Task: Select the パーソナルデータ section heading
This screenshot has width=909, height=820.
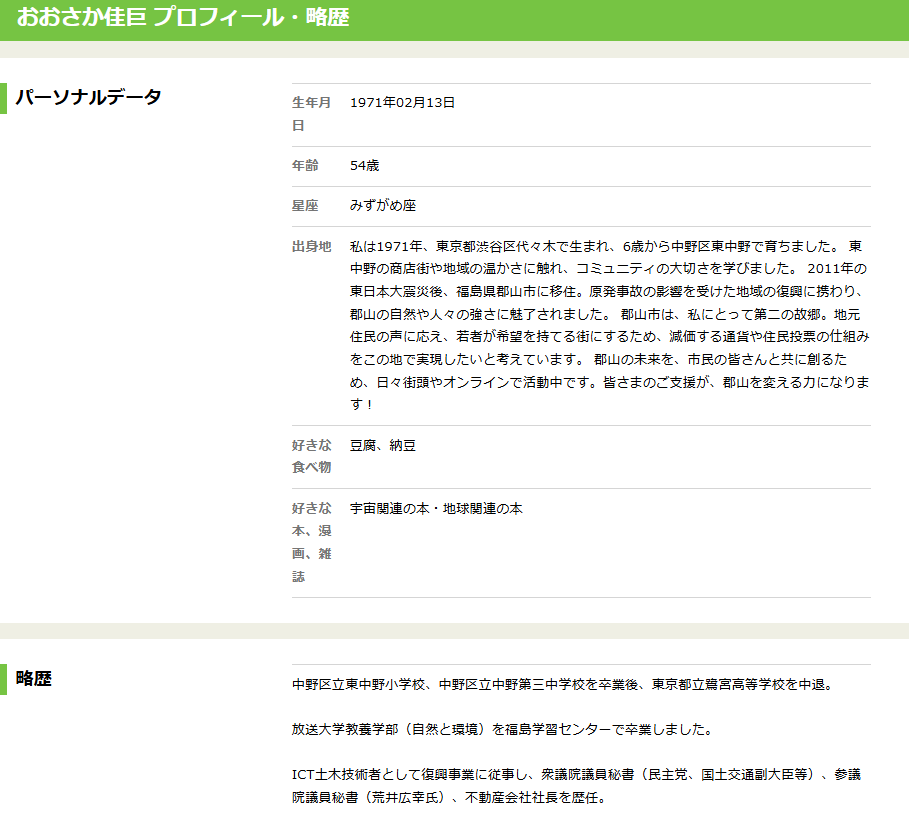Action: [88, 98]
